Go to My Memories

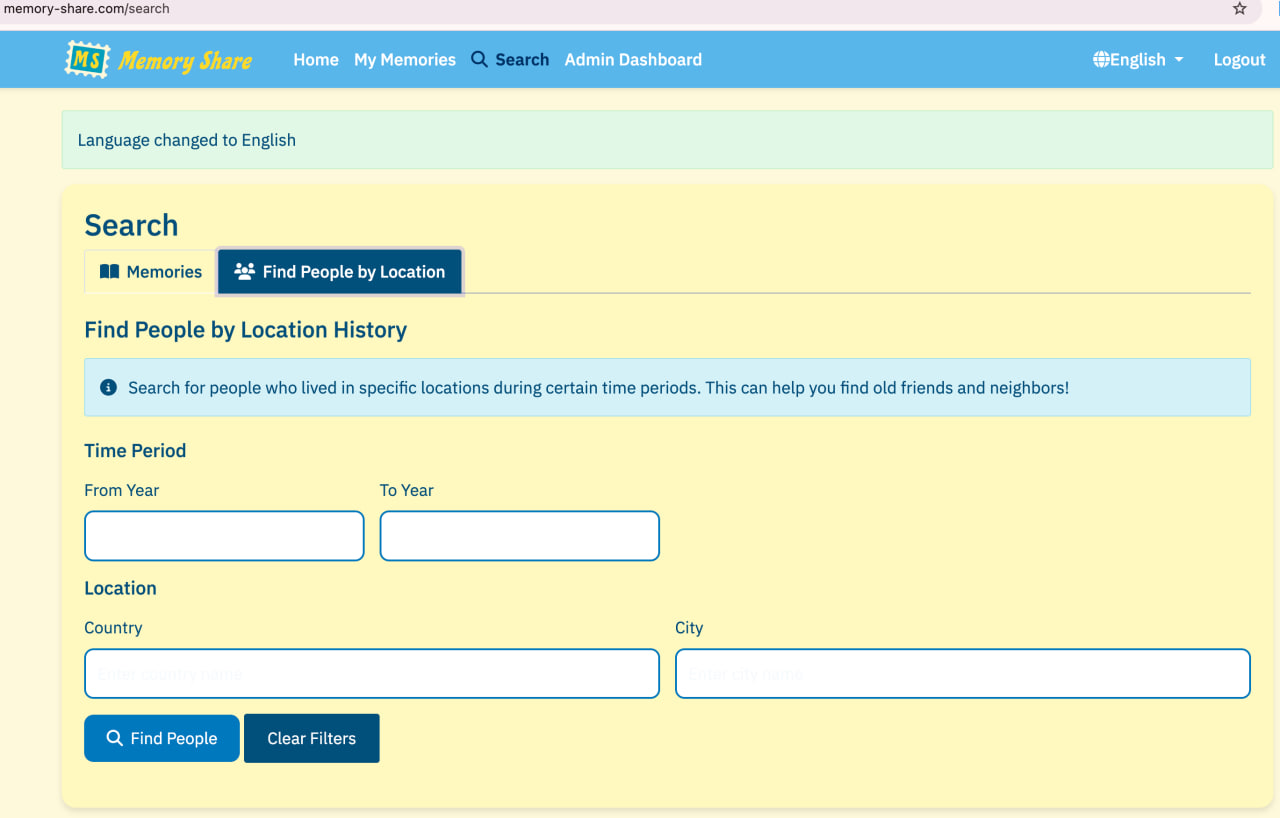click(405, 60)
